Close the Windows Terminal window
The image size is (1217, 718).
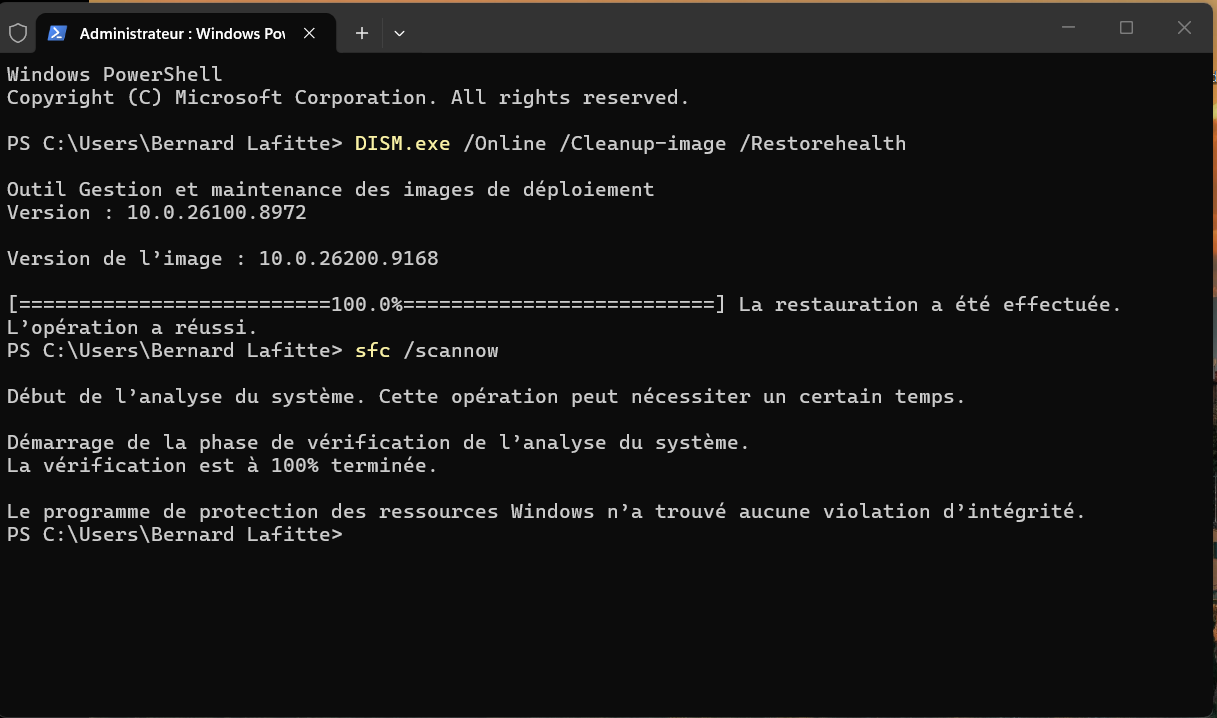coord(1184,29)
